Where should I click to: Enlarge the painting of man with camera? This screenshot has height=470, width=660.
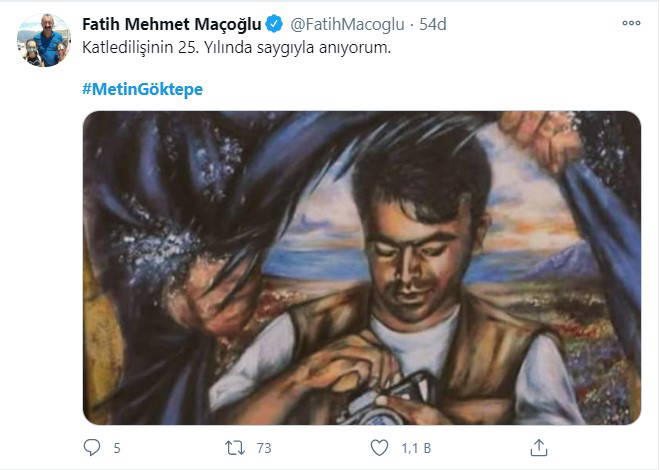coord(361,267)
